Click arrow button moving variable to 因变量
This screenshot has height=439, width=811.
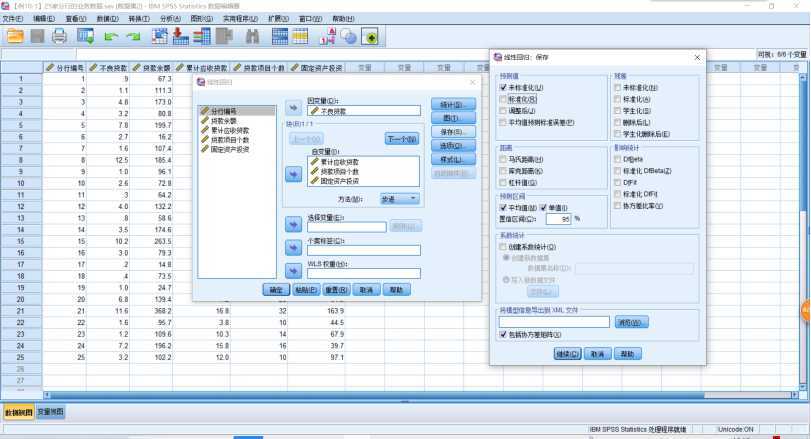coord(293,108)
